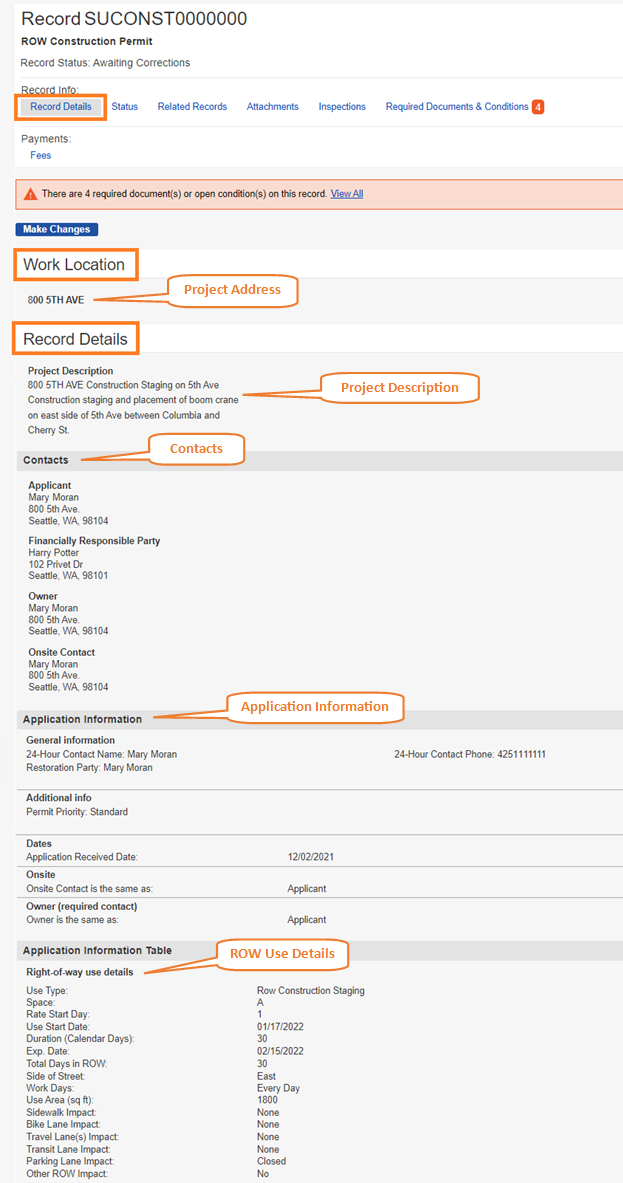Viewport: 623px width, 1183px height.
Task: Click the Work Location section heading
Action: point(75,265)
